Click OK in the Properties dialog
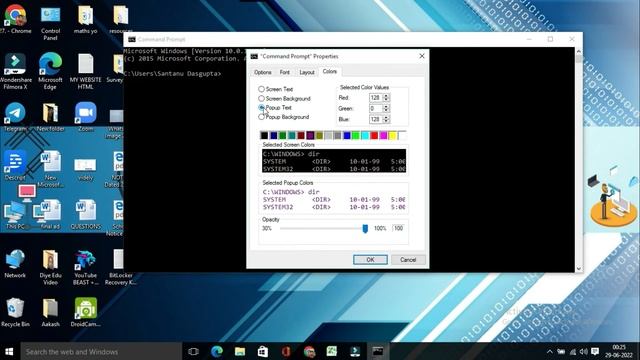Viewport: 640px width, 360px height. [370, 260]
